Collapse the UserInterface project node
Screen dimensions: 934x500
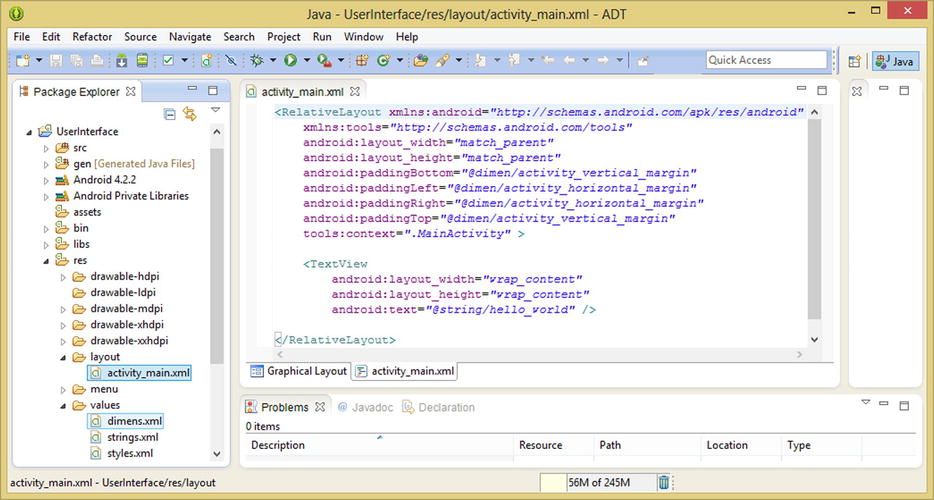[x=29, y=132]
